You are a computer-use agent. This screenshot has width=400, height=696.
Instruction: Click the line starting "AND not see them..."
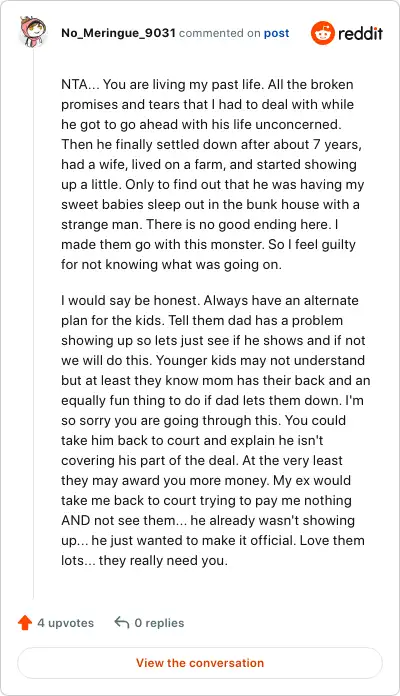tap(208, 520)
